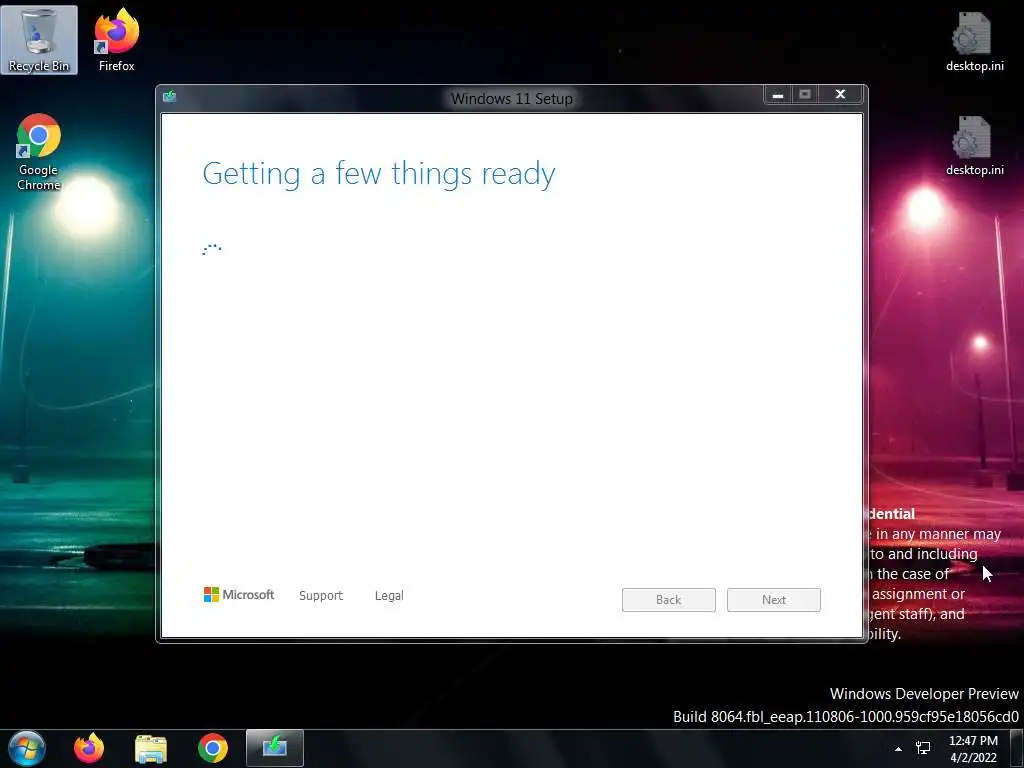
Task: Maximize the Windows 11 Setup window
Action: pyautogui.click(x=805, y=95)
